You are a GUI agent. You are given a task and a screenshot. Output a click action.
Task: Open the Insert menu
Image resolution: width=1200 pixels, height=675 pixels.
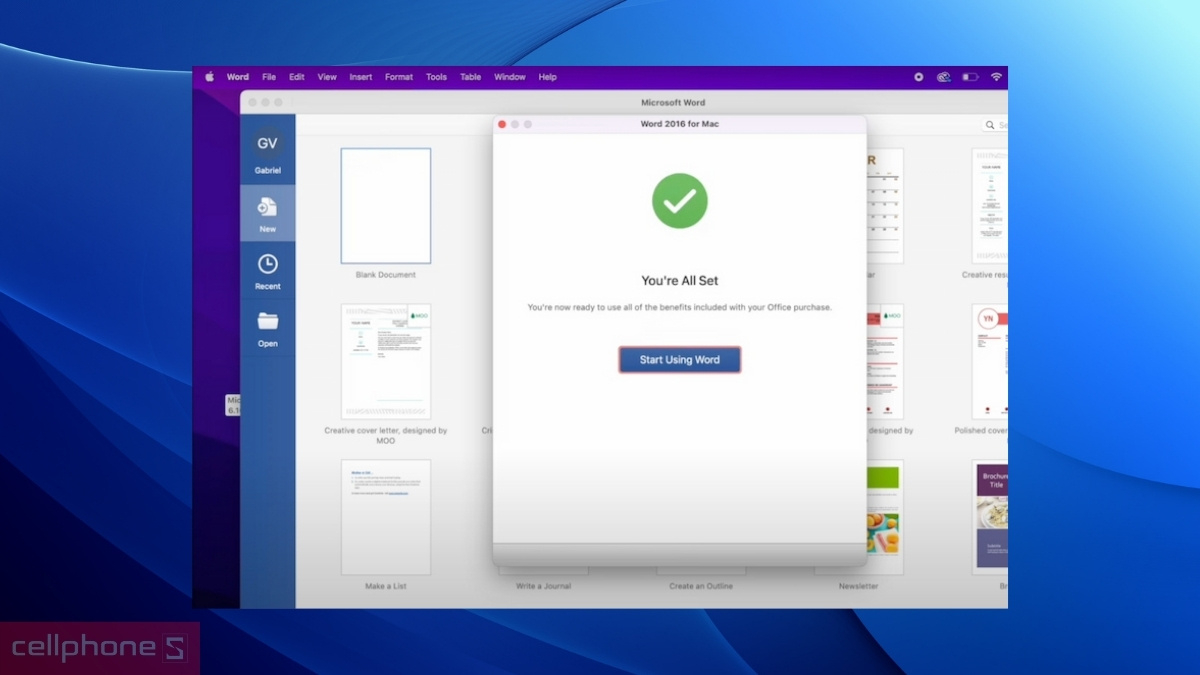pyautogui.click(x=361, y=77)
